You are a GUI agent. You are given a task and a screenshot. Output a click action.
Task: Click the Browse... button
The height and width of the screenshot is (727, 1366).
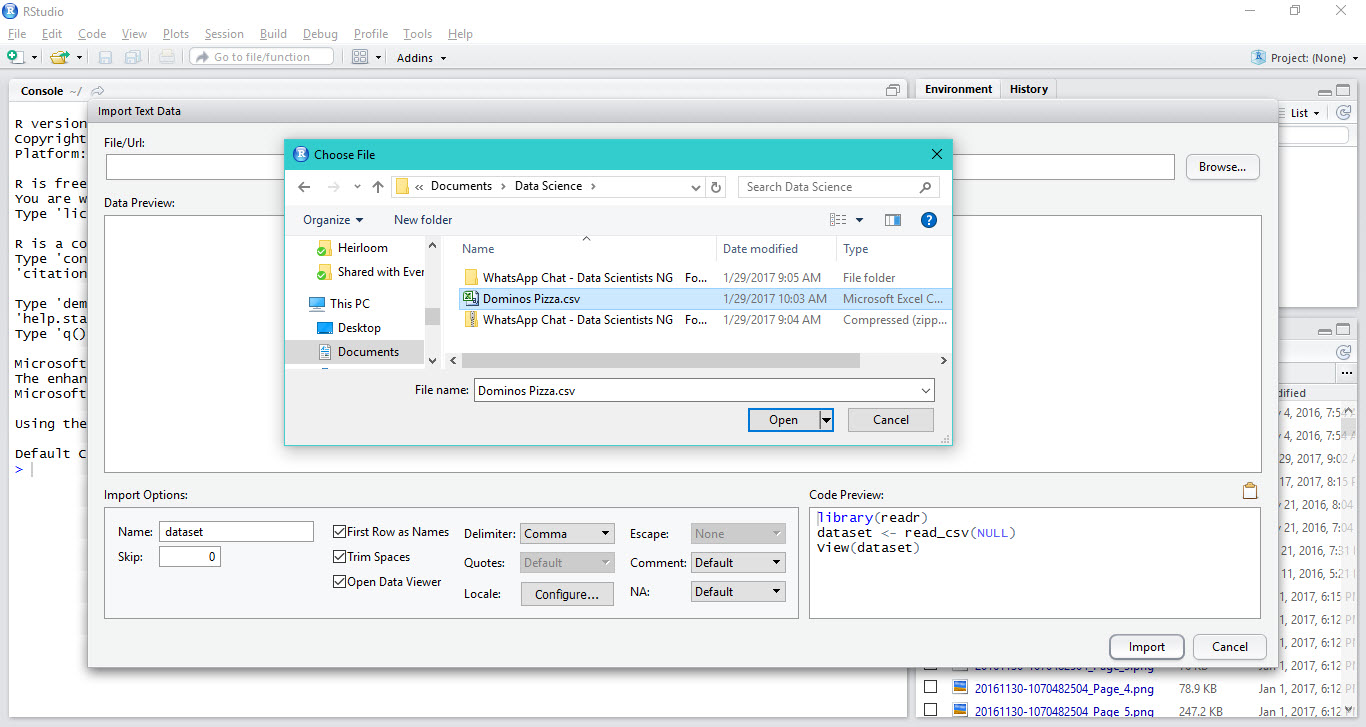pos(1222,167)
